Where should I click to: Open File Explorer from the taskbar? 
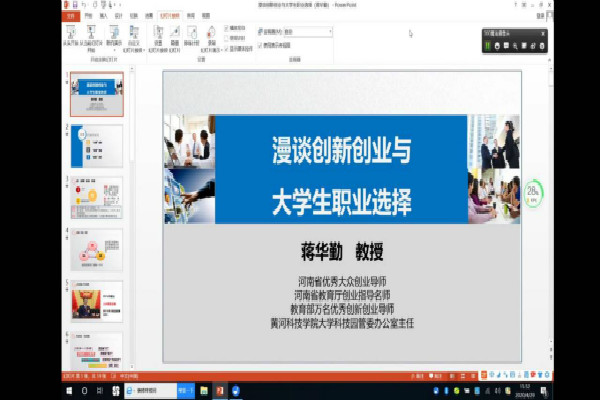(x=204, y=391)
